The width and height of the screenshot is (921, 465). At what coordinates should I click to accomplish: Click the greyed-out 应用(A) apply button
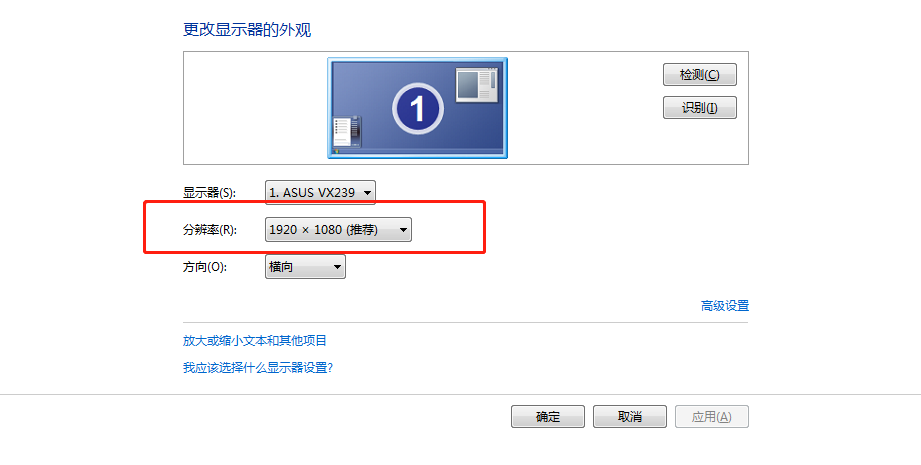click(712, 417)
